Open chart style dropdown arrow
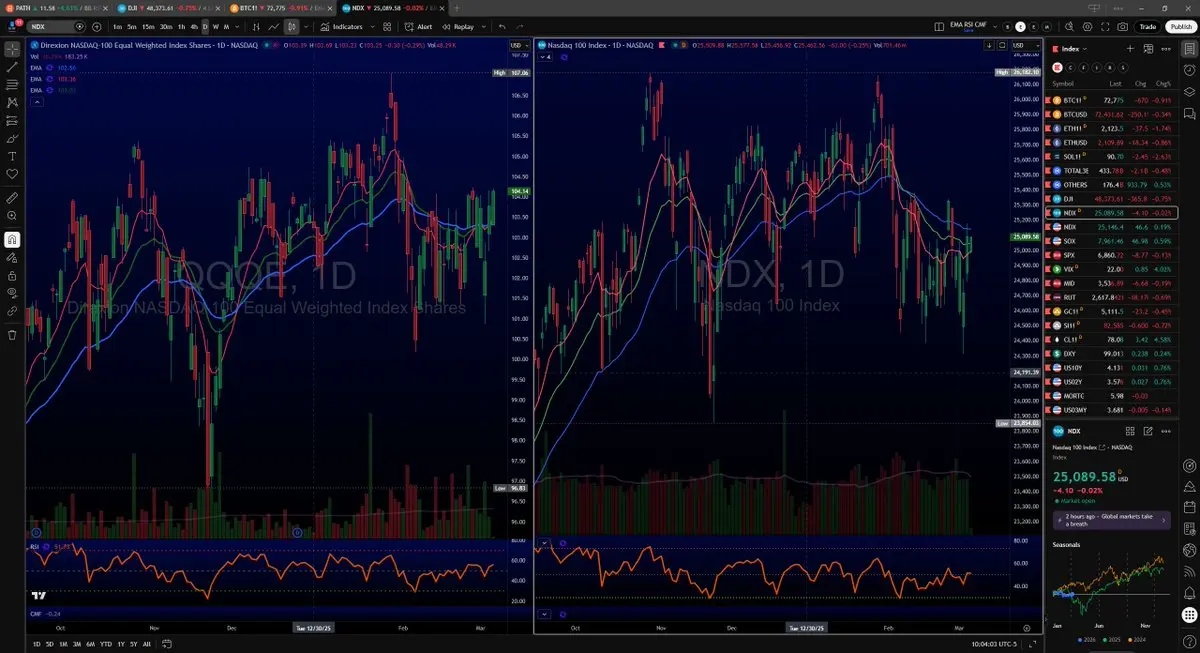Screen dimensions: 1200x653 tap(306, 27)
